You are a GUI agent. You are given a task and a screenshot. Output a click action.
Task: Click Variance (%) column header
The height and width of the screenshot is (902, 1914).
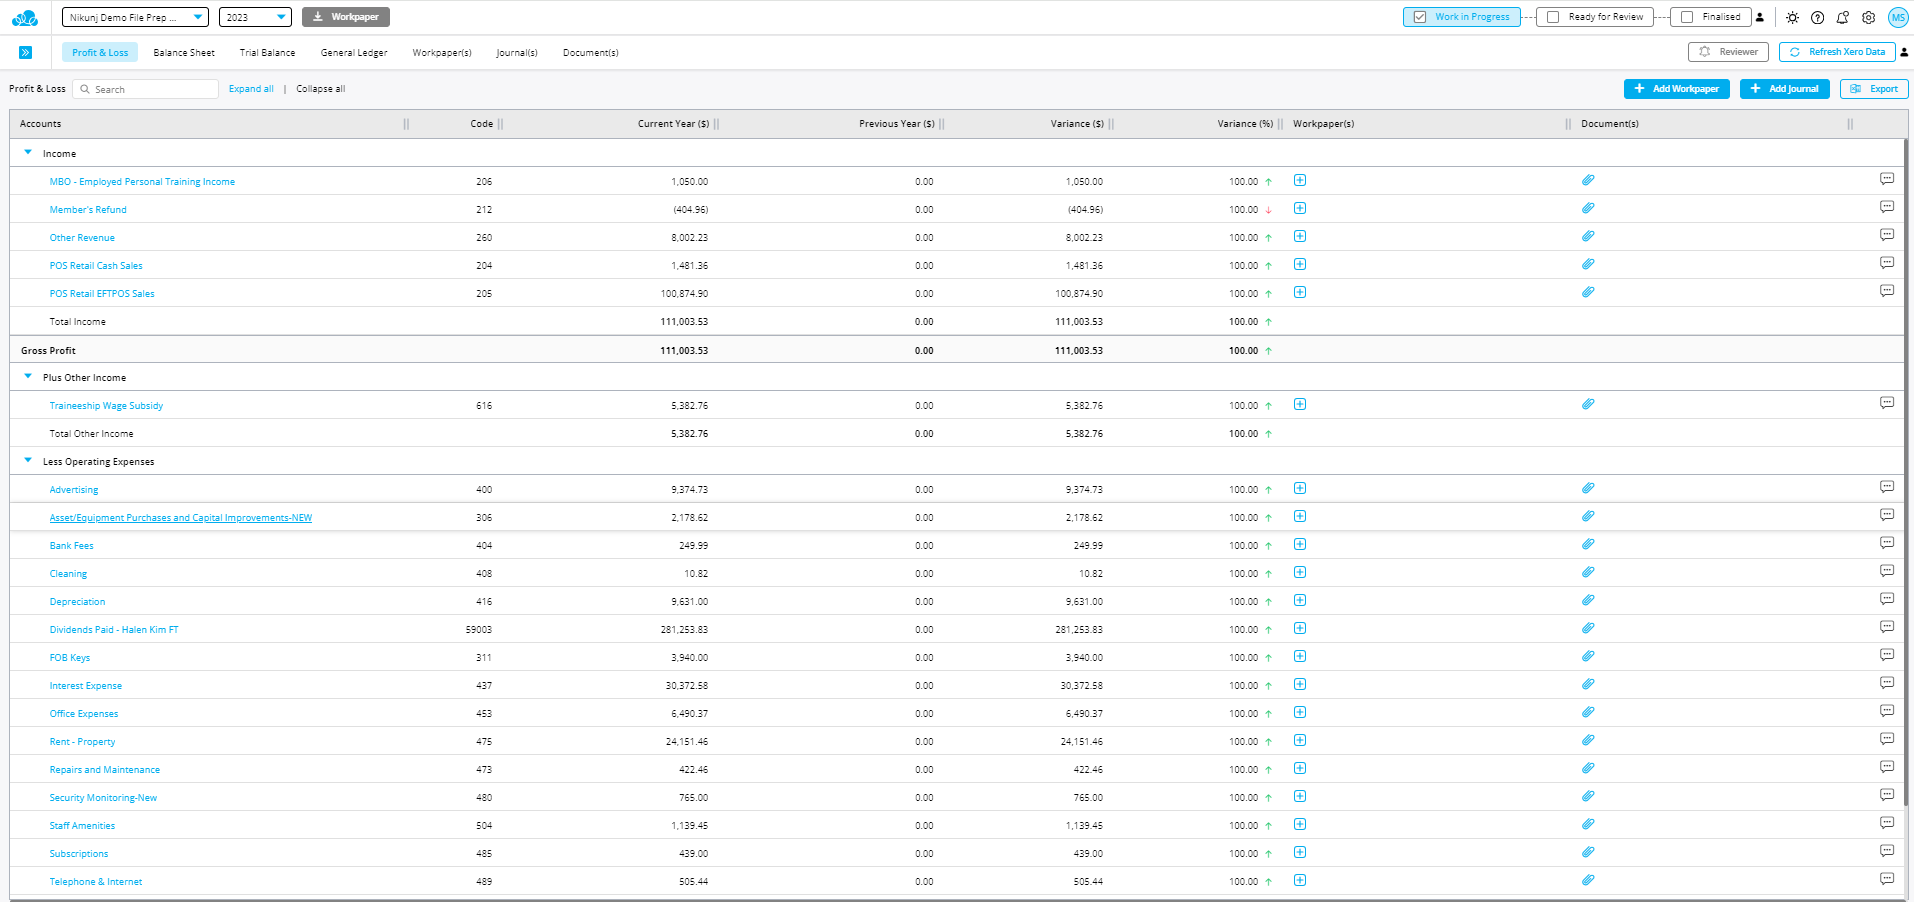(x=1245, y=124)
